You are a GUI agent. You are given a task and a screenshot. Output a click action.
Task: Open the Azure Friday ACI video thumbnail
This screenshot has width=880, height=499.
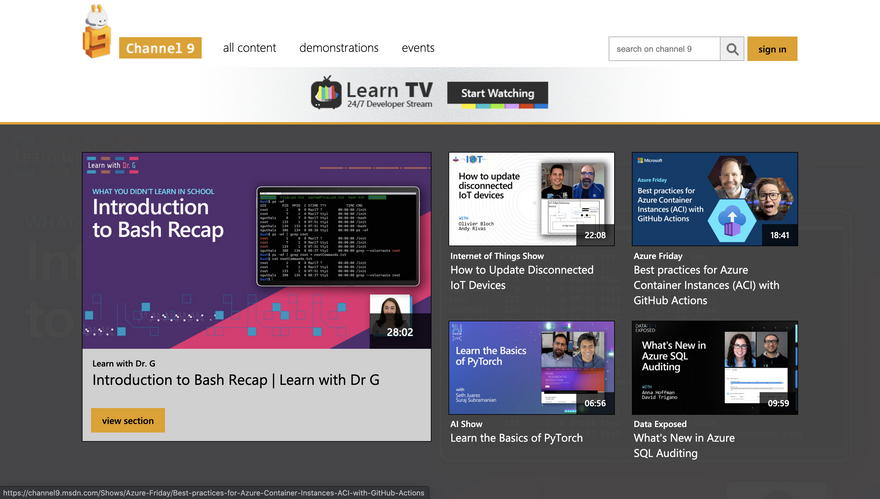(x=714, y=199)
